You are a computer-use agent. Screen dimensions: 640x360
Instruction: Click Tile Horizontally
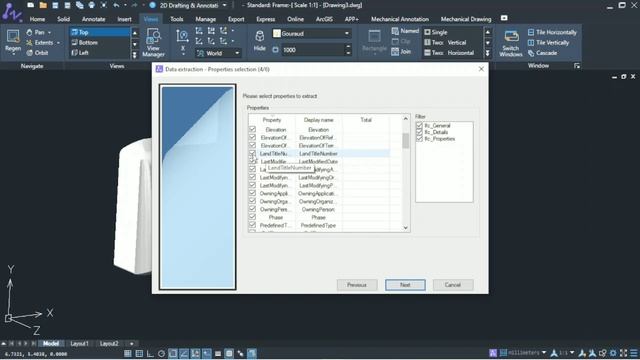tap(552, 32)
